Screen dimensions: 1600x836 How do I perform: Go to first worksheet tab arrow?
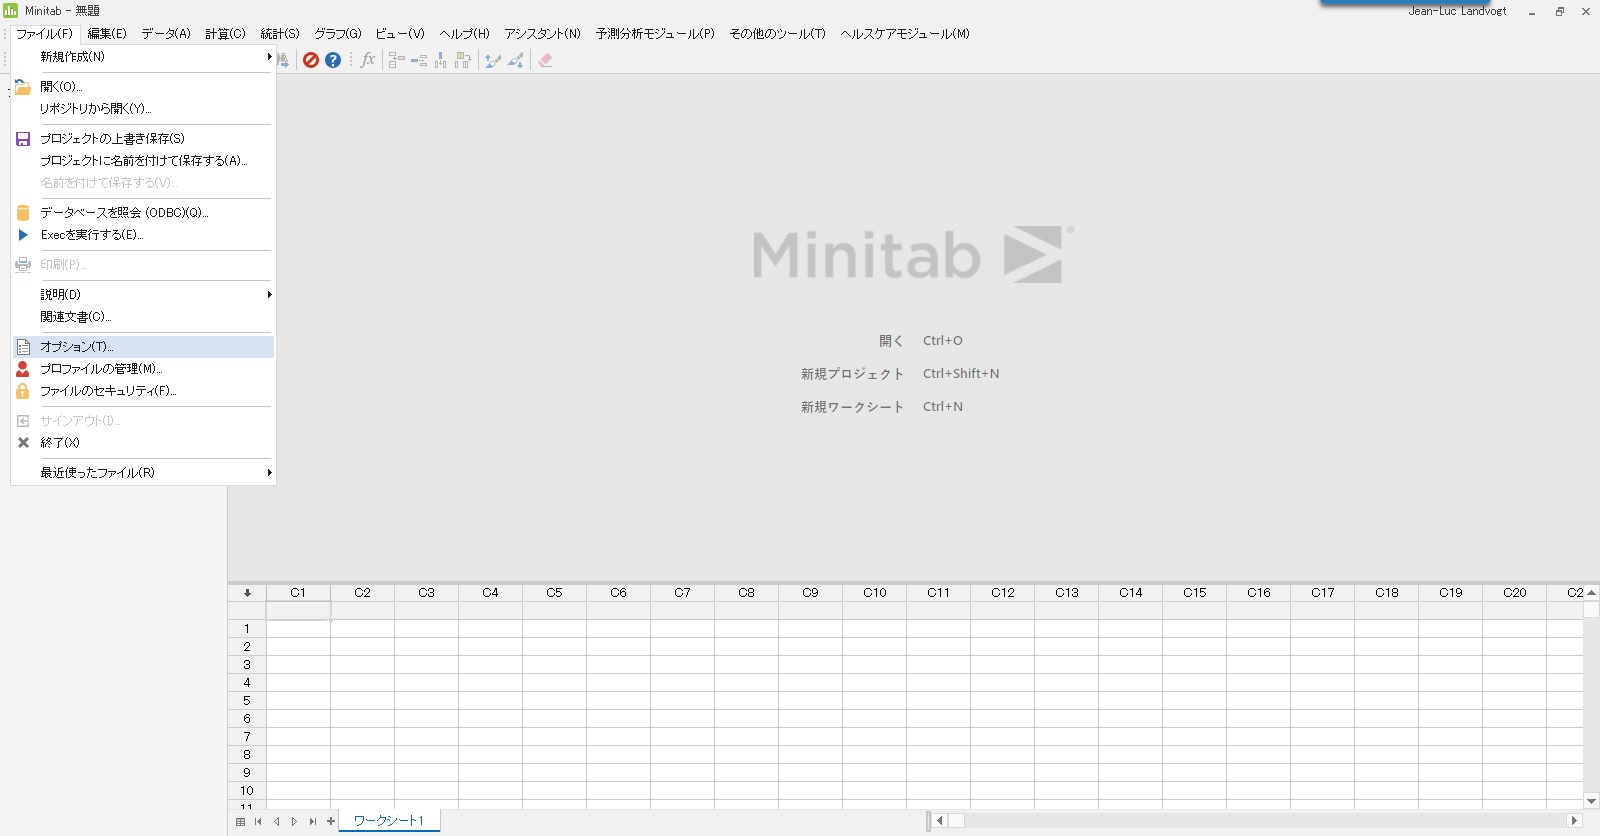click(258, 821)
